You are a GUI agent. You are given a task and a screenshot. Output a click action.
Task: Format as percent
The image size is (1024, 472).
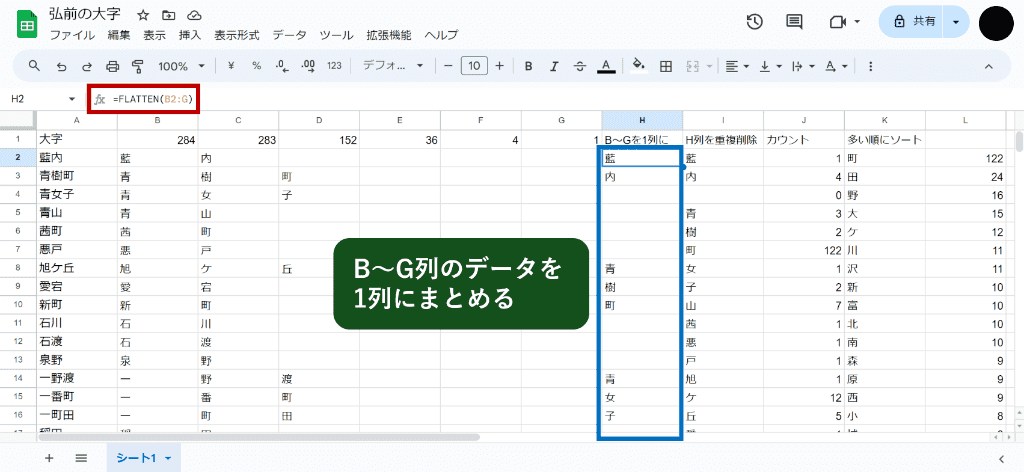coord(257,66)
